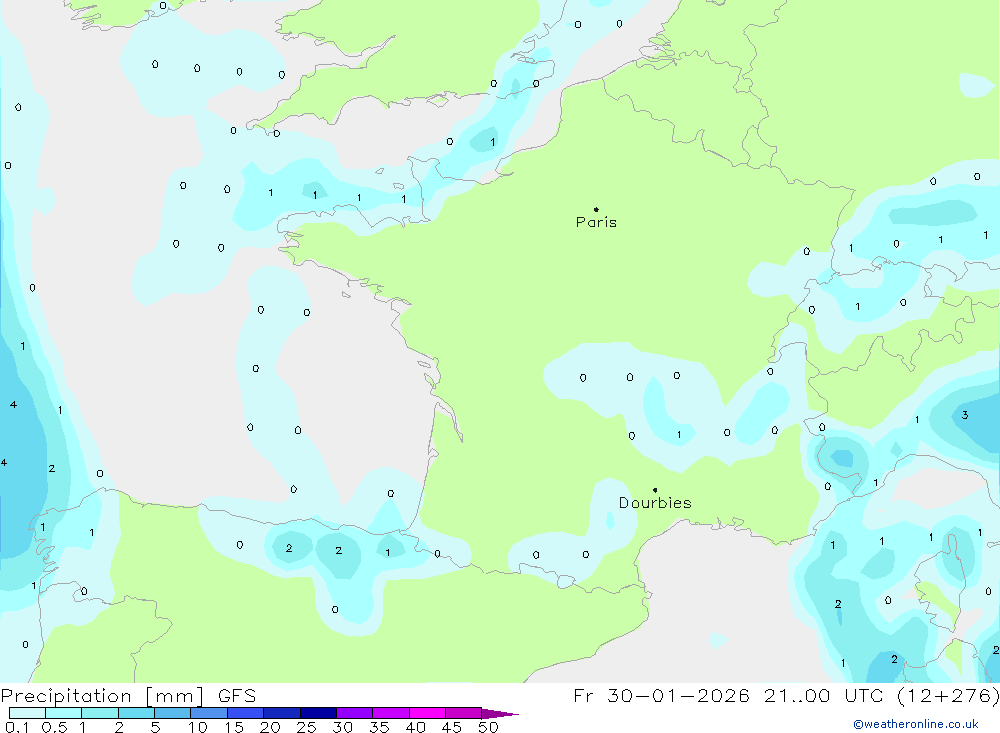This screenshot has height=733, width=1000.
Task: Click the weatheronline.co.uk copyright link
Action: [916, 724]
